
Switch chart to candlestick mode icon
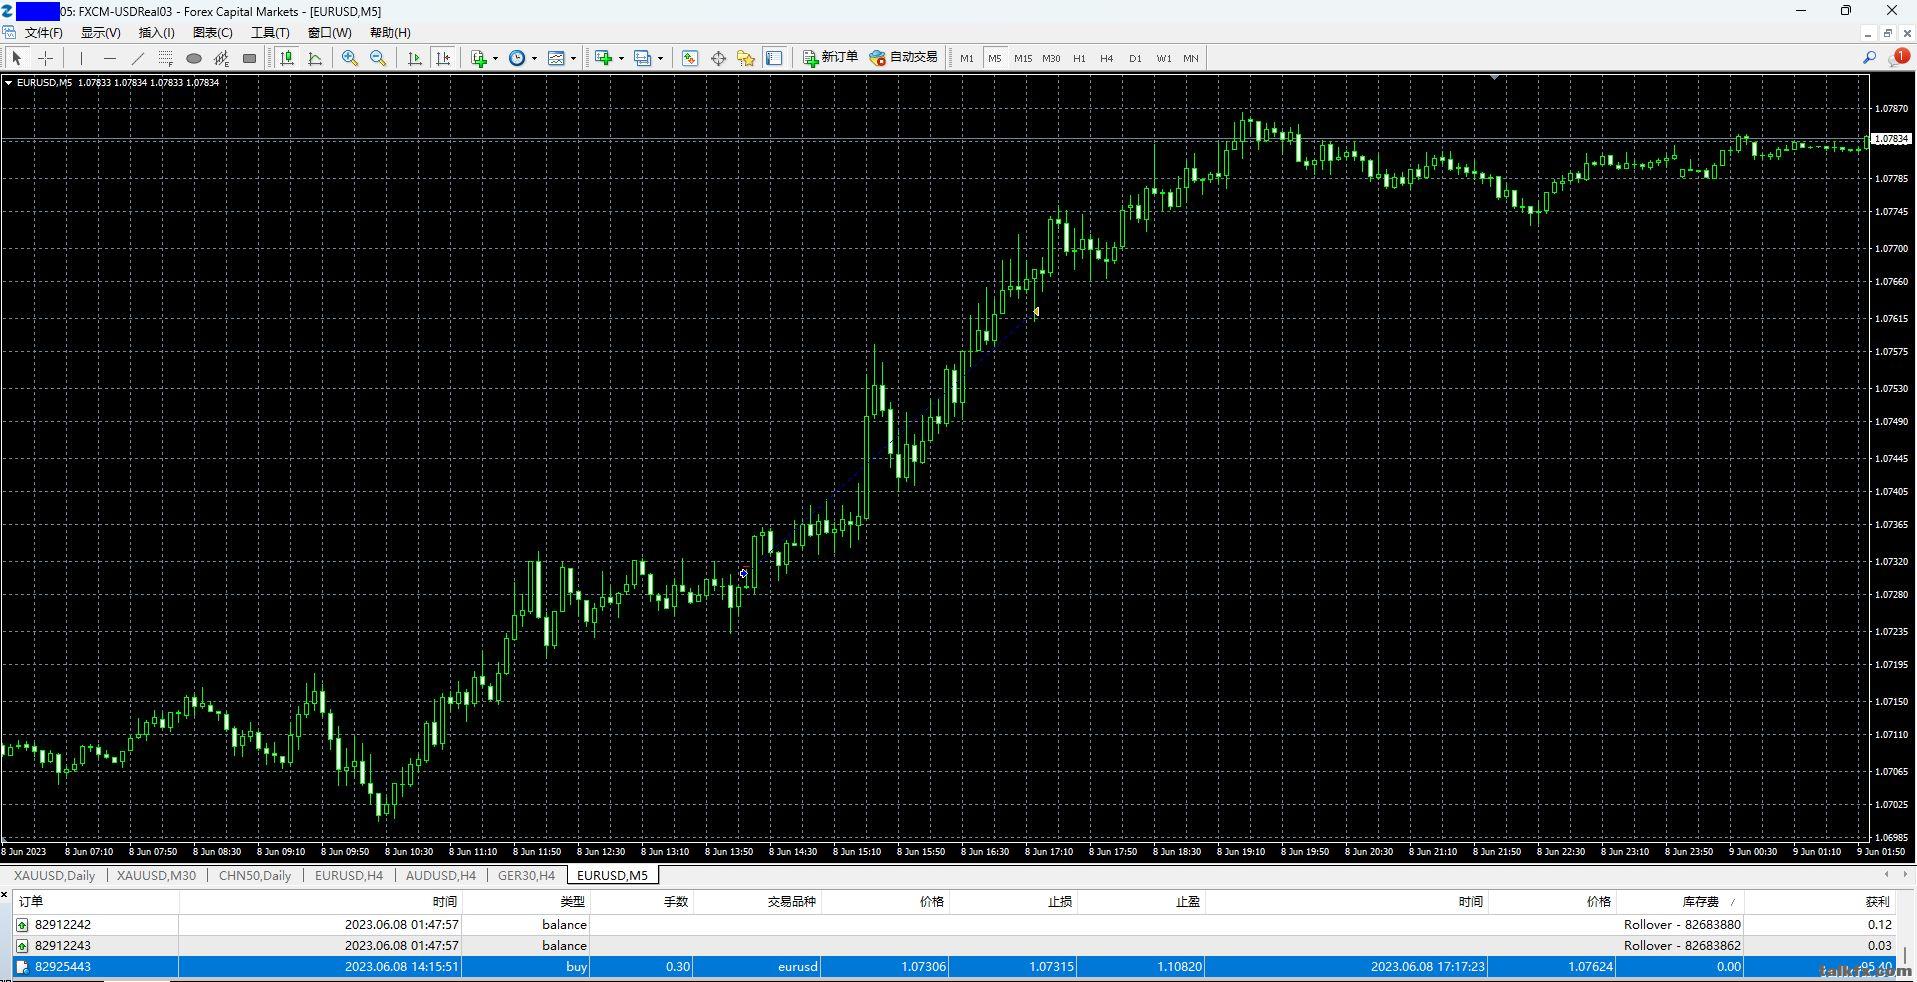[287, 58]
